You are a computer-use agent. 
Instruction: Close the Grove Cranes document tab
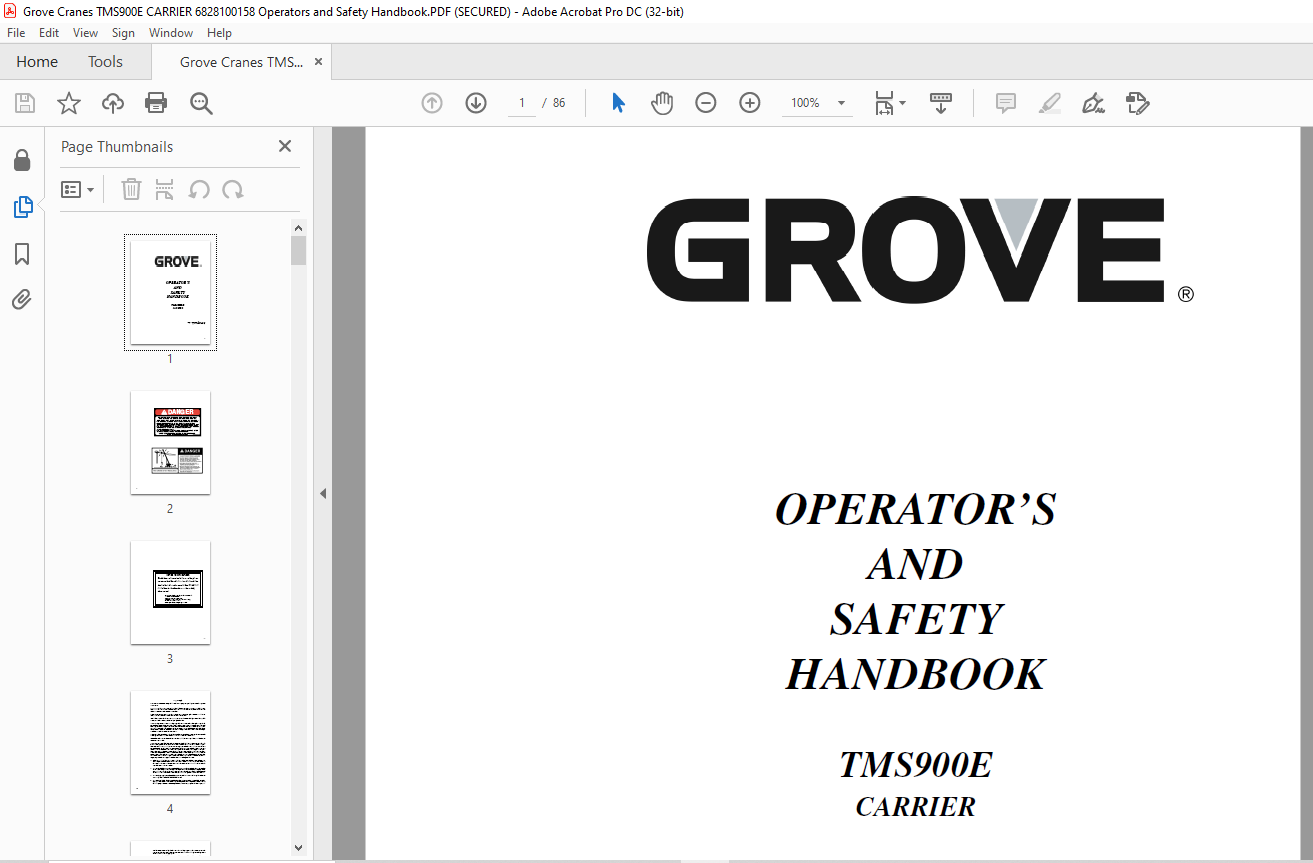[x=318, y=62]
